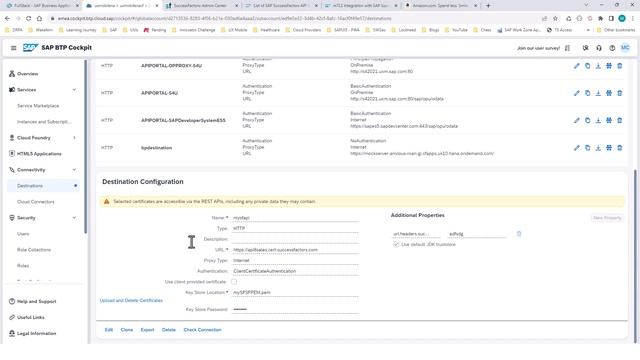Open the hamburger navigation menu
Screen dimensions: 640x360
coord(13,48)
